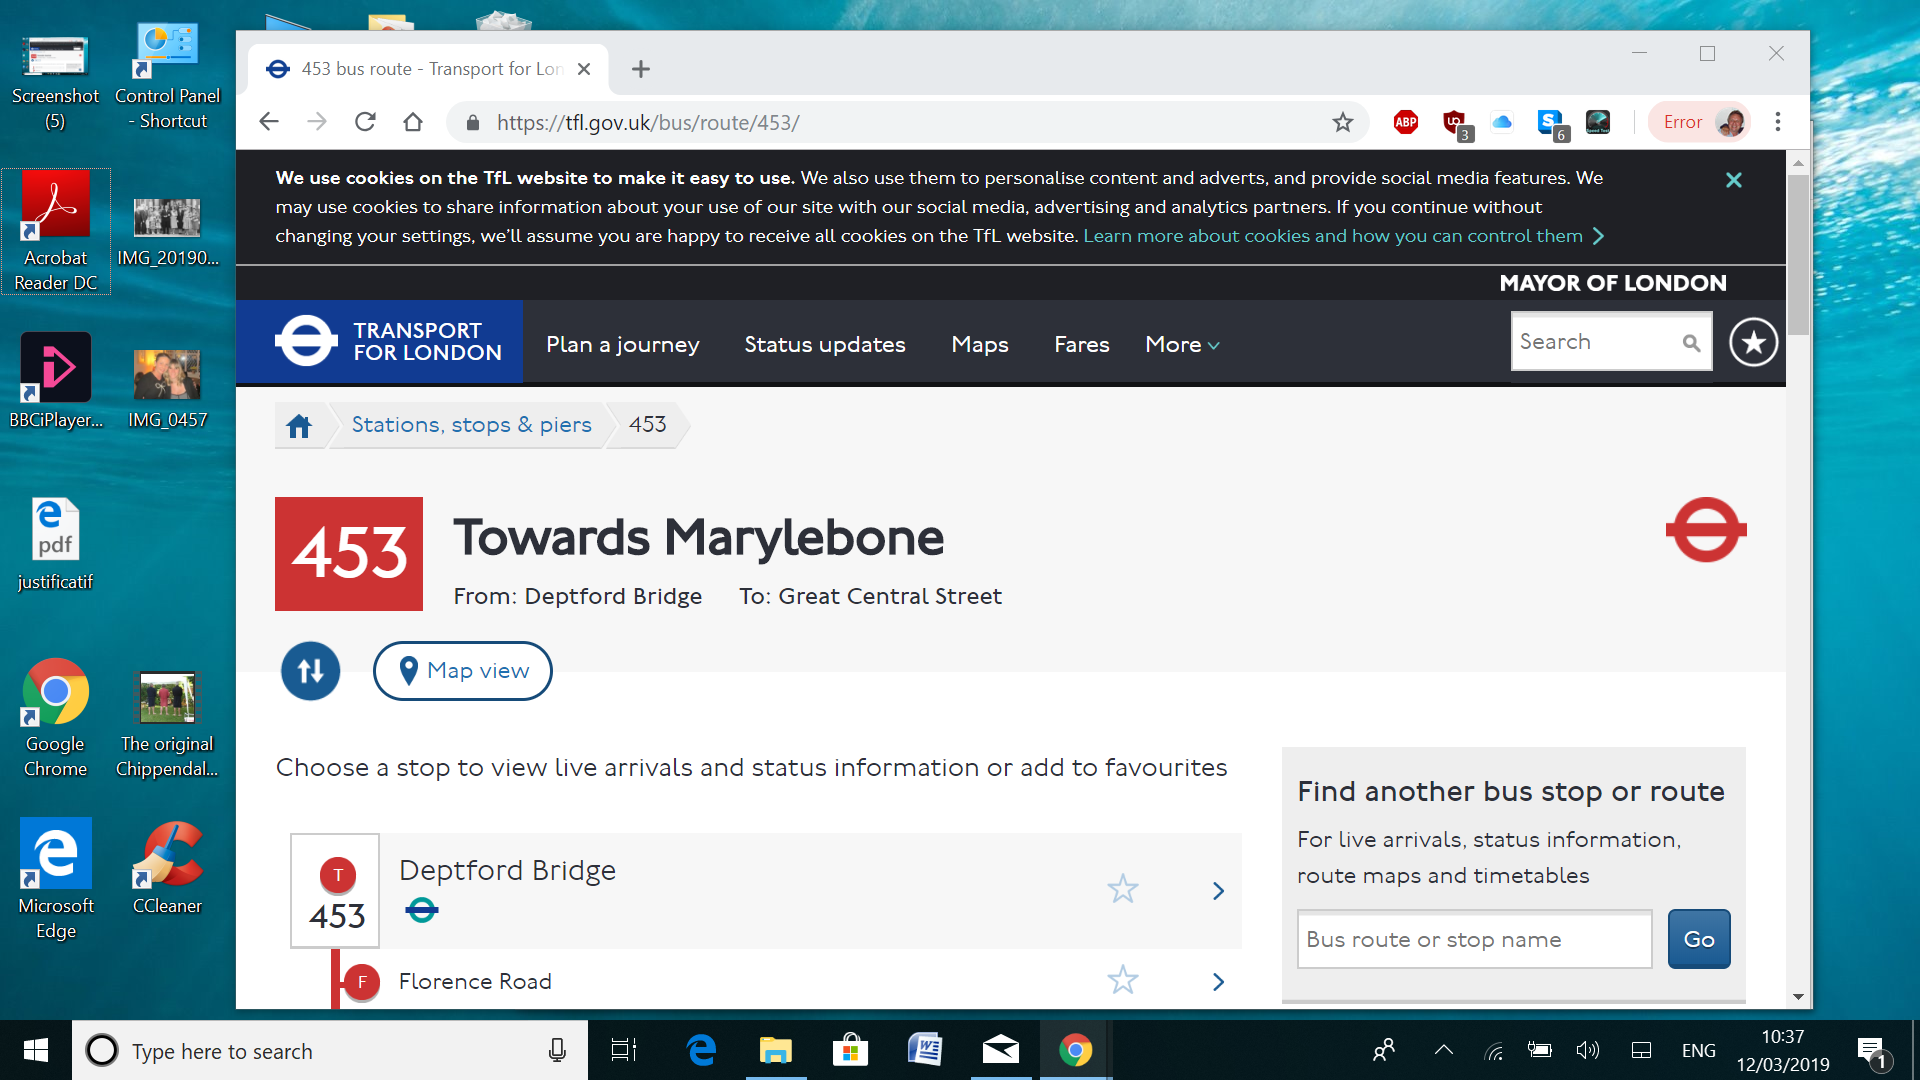Viewport: 1920px width, 1080px height.
Task: Open Status updates
Action: click(x=825, y=344)
